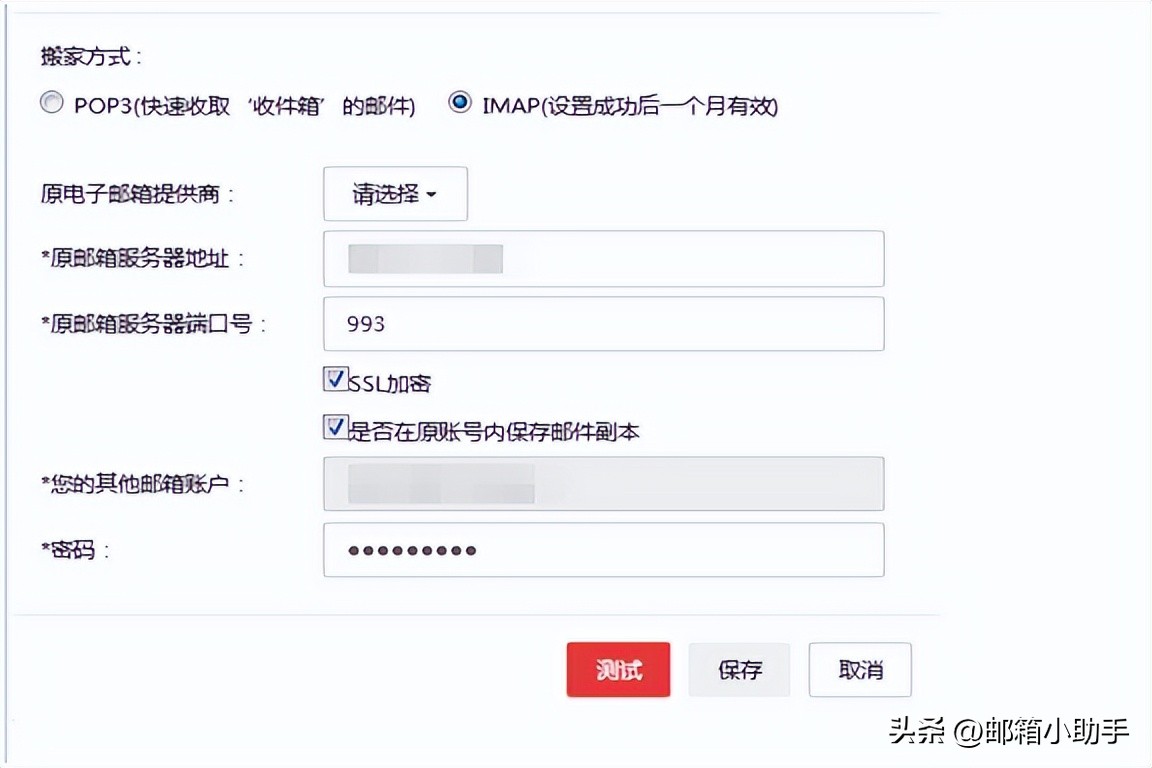Image resolution: width=1152 pixels, height=768 pixels.
Task: Click inside the hidden account value area
Action: (440, 483)
